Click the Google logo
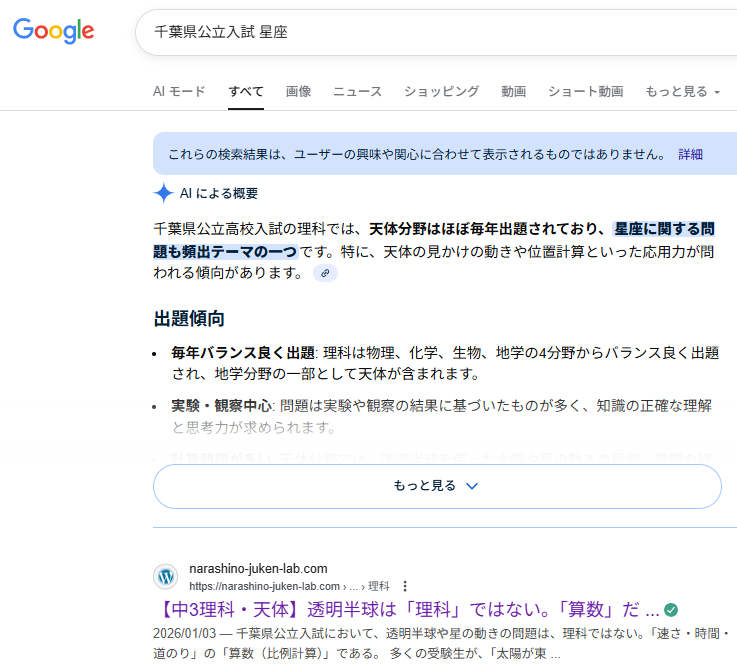This screenshot has width=737, height=667. 54,31
